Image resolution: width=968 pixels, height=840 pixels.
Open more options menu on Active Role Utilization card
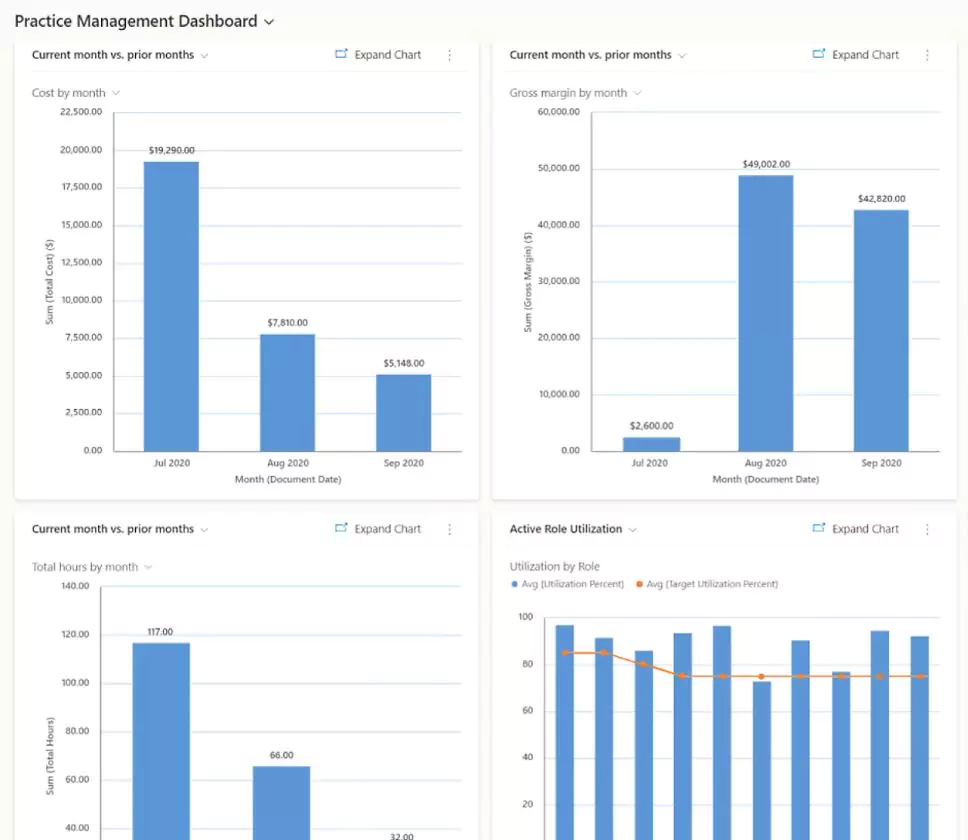[927, 529]
